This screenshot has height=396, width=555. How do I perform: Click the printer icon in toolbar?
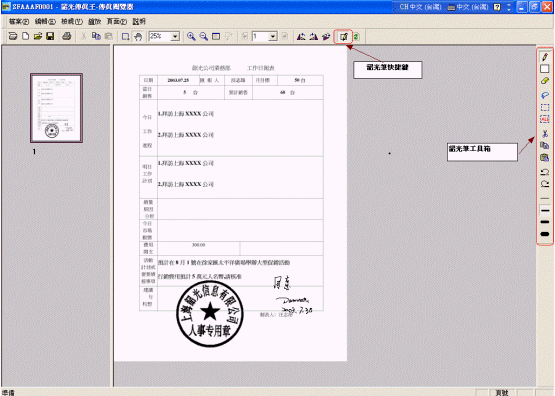[67, 36]
